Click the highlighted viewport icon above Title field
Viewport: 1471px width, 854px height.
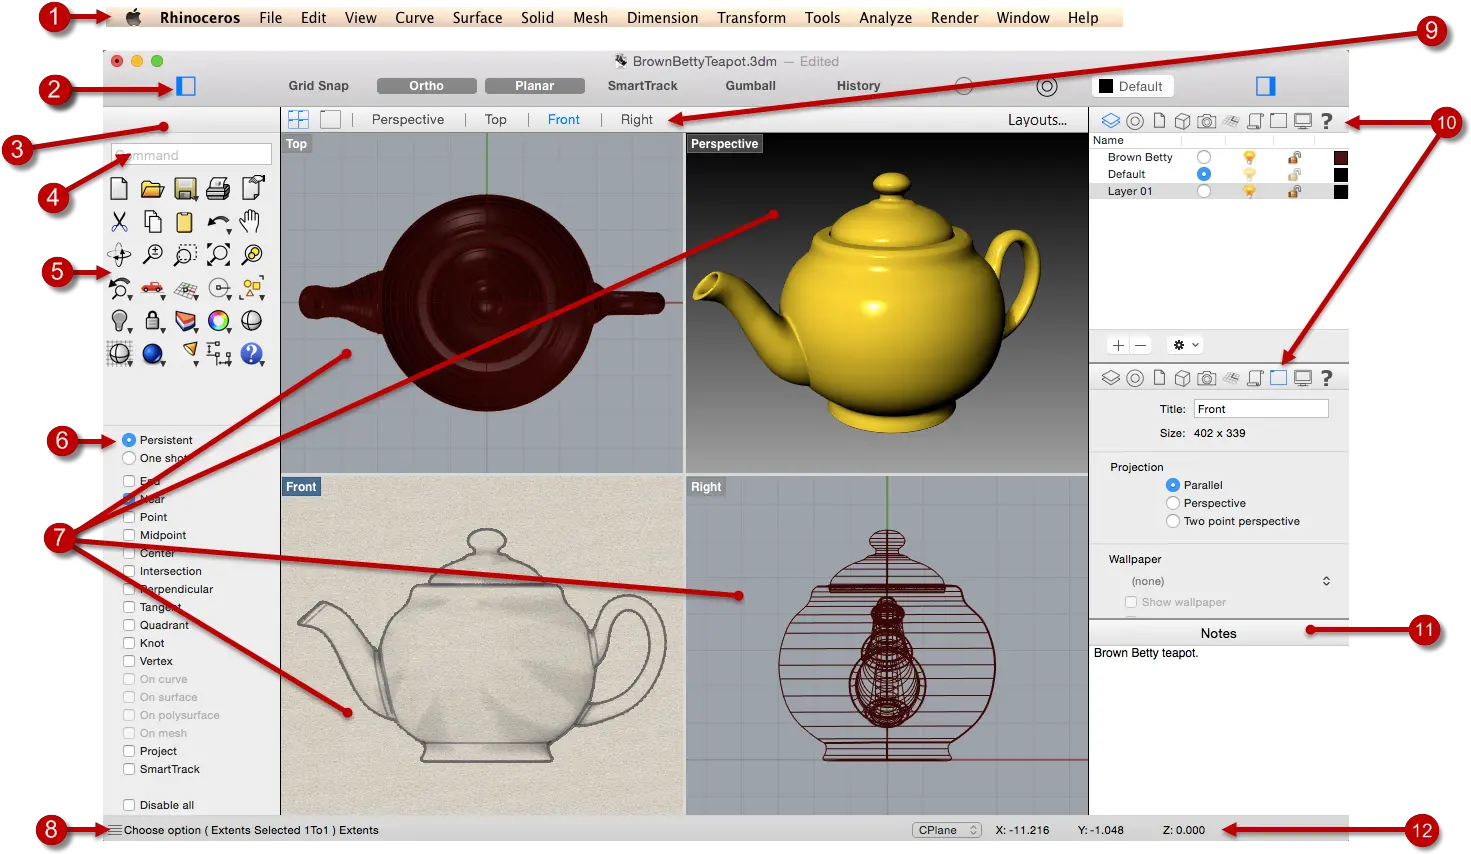1278,378
